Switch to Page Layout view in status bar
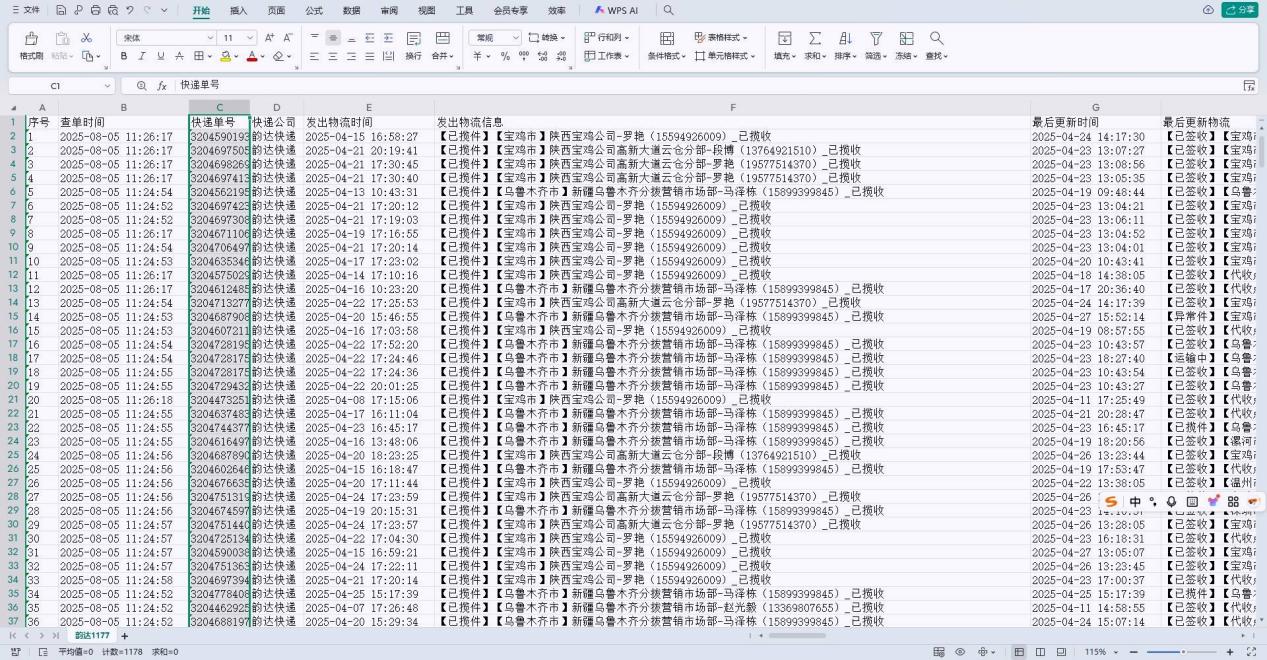The image size is (1267, 660). tap(1039, 652)
